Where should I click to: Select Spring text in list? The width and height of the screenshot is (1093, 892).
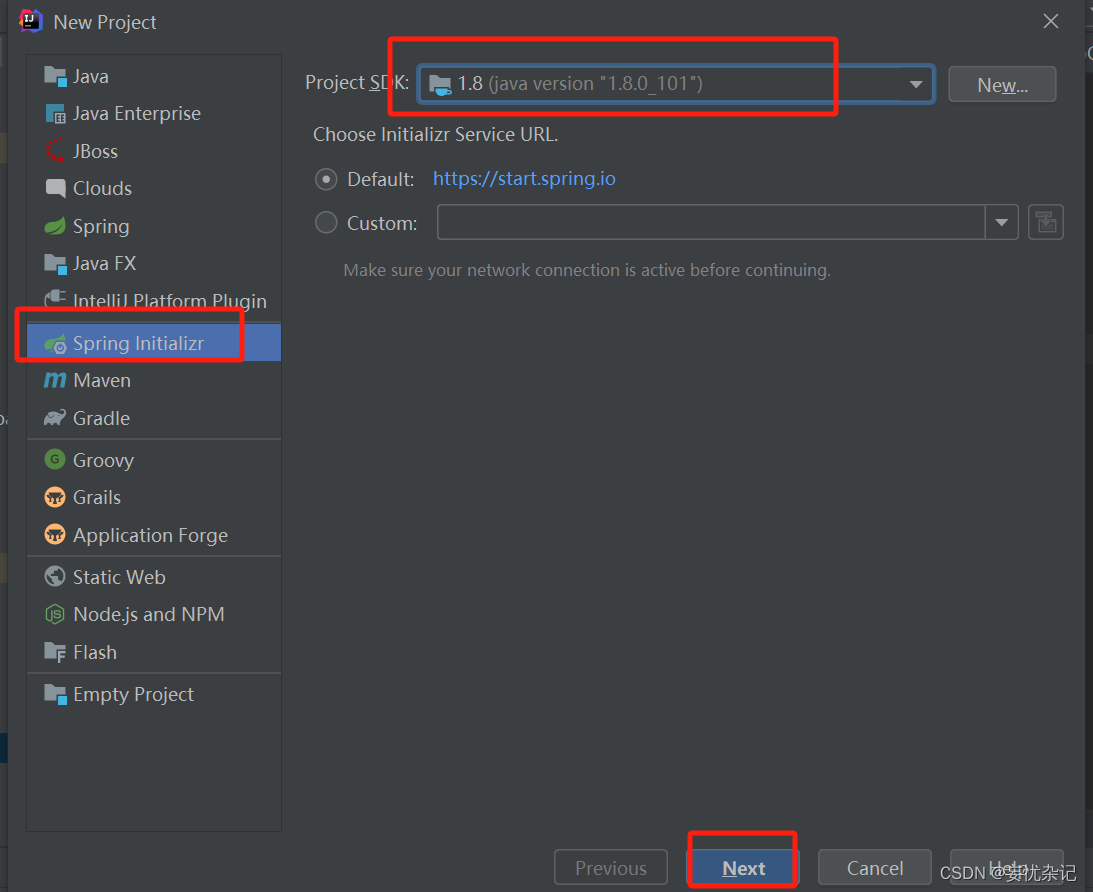click(x=101, y=226)
